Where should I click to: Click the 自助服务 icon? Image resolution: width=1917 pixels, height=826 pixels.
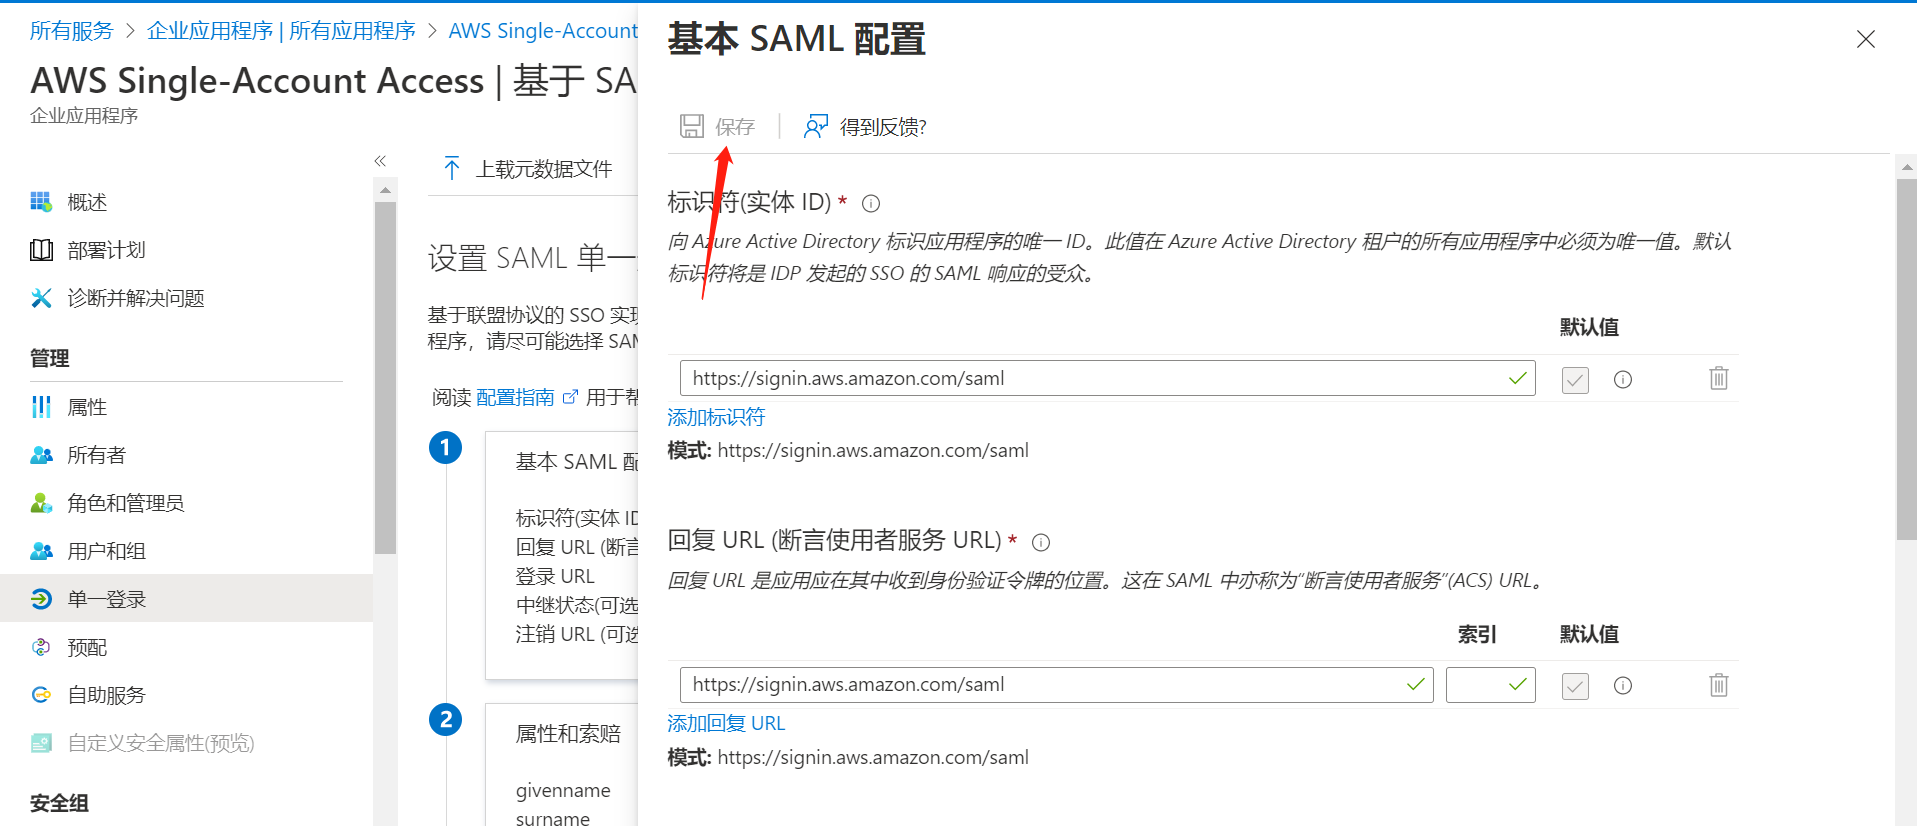tap(41, 695)
